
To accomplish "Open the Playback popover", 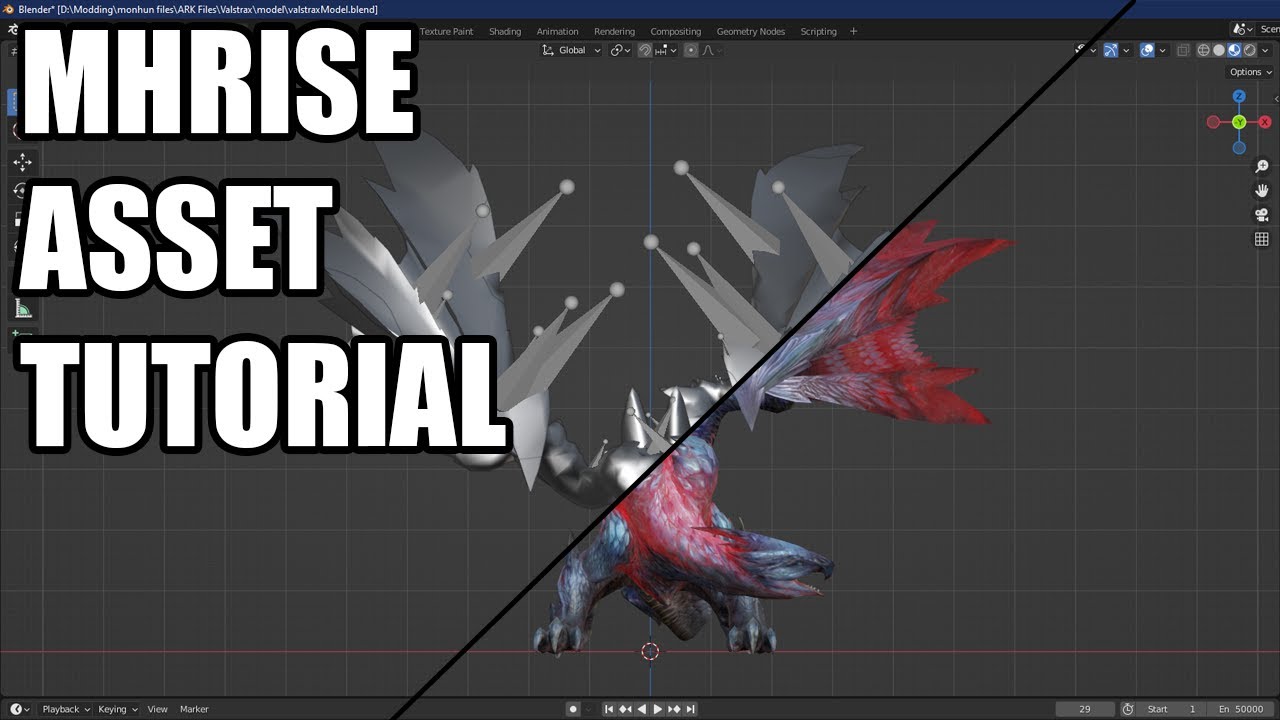I will [x=66, y=709].
